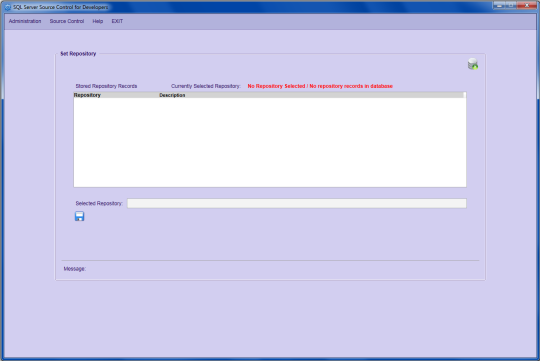Click the database repository icon
The image size is (540, 361).
[473, 64]
